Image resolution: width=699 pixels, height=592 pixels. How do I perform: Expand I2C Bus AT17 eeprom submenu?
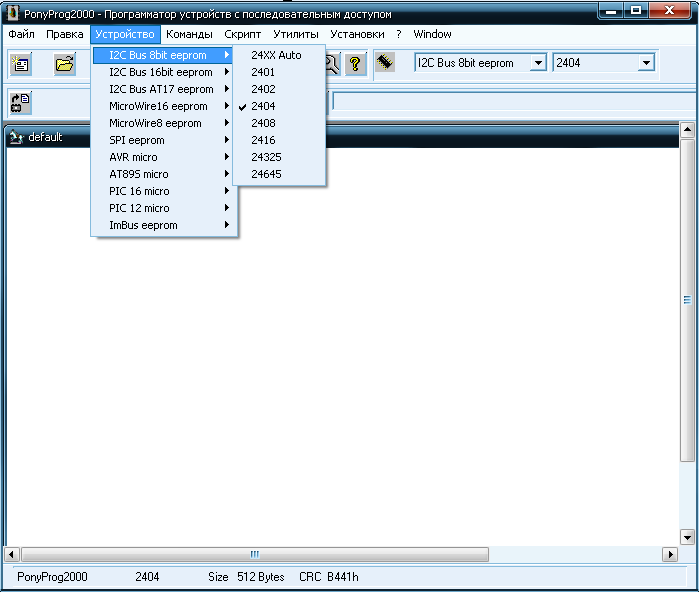pyautogui.click(x=163, y=89)
